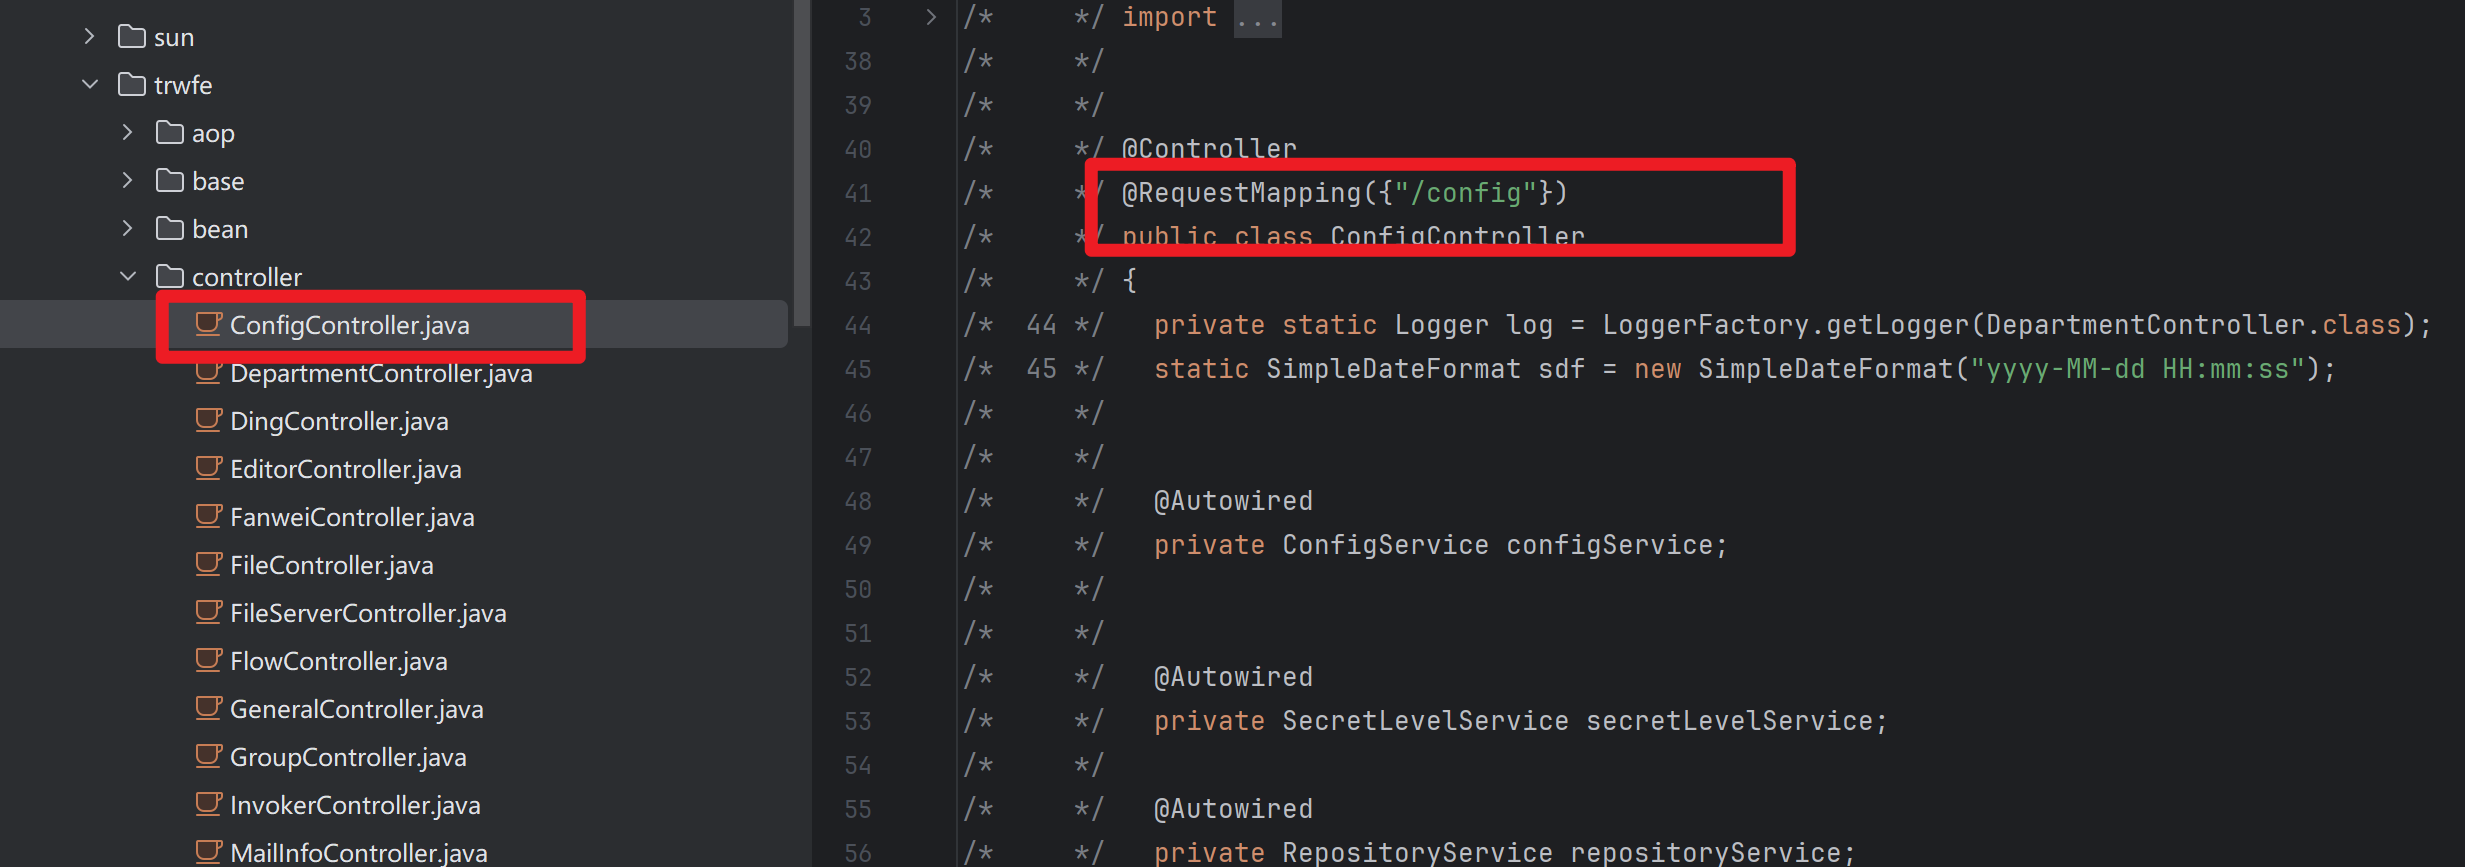Click the base folder icon
Image resolution: width=2465 pixels, height=867 pixels.
[170, 181]
